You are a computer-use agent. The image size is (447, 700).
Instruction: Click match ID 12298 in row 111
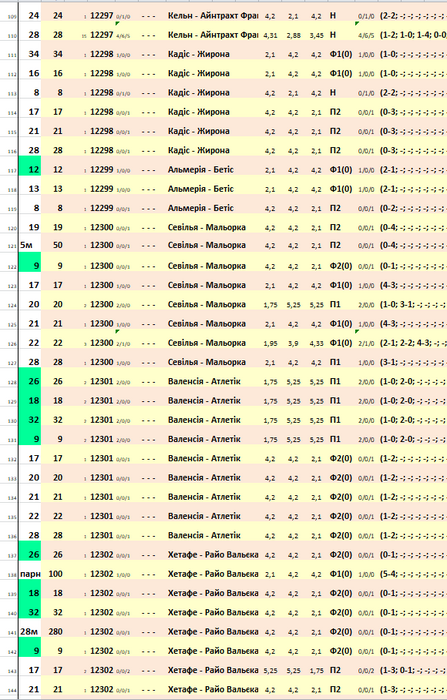(102, 54)
